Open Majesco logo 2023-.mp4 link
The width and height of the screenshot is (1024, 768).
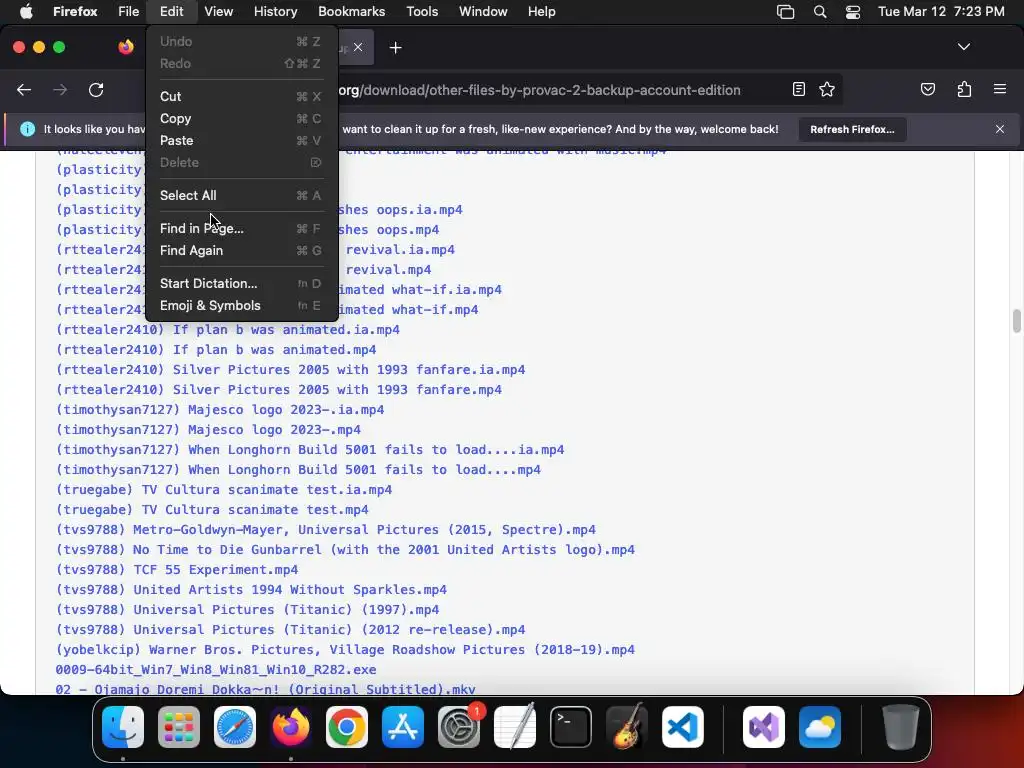pos(208,430)
